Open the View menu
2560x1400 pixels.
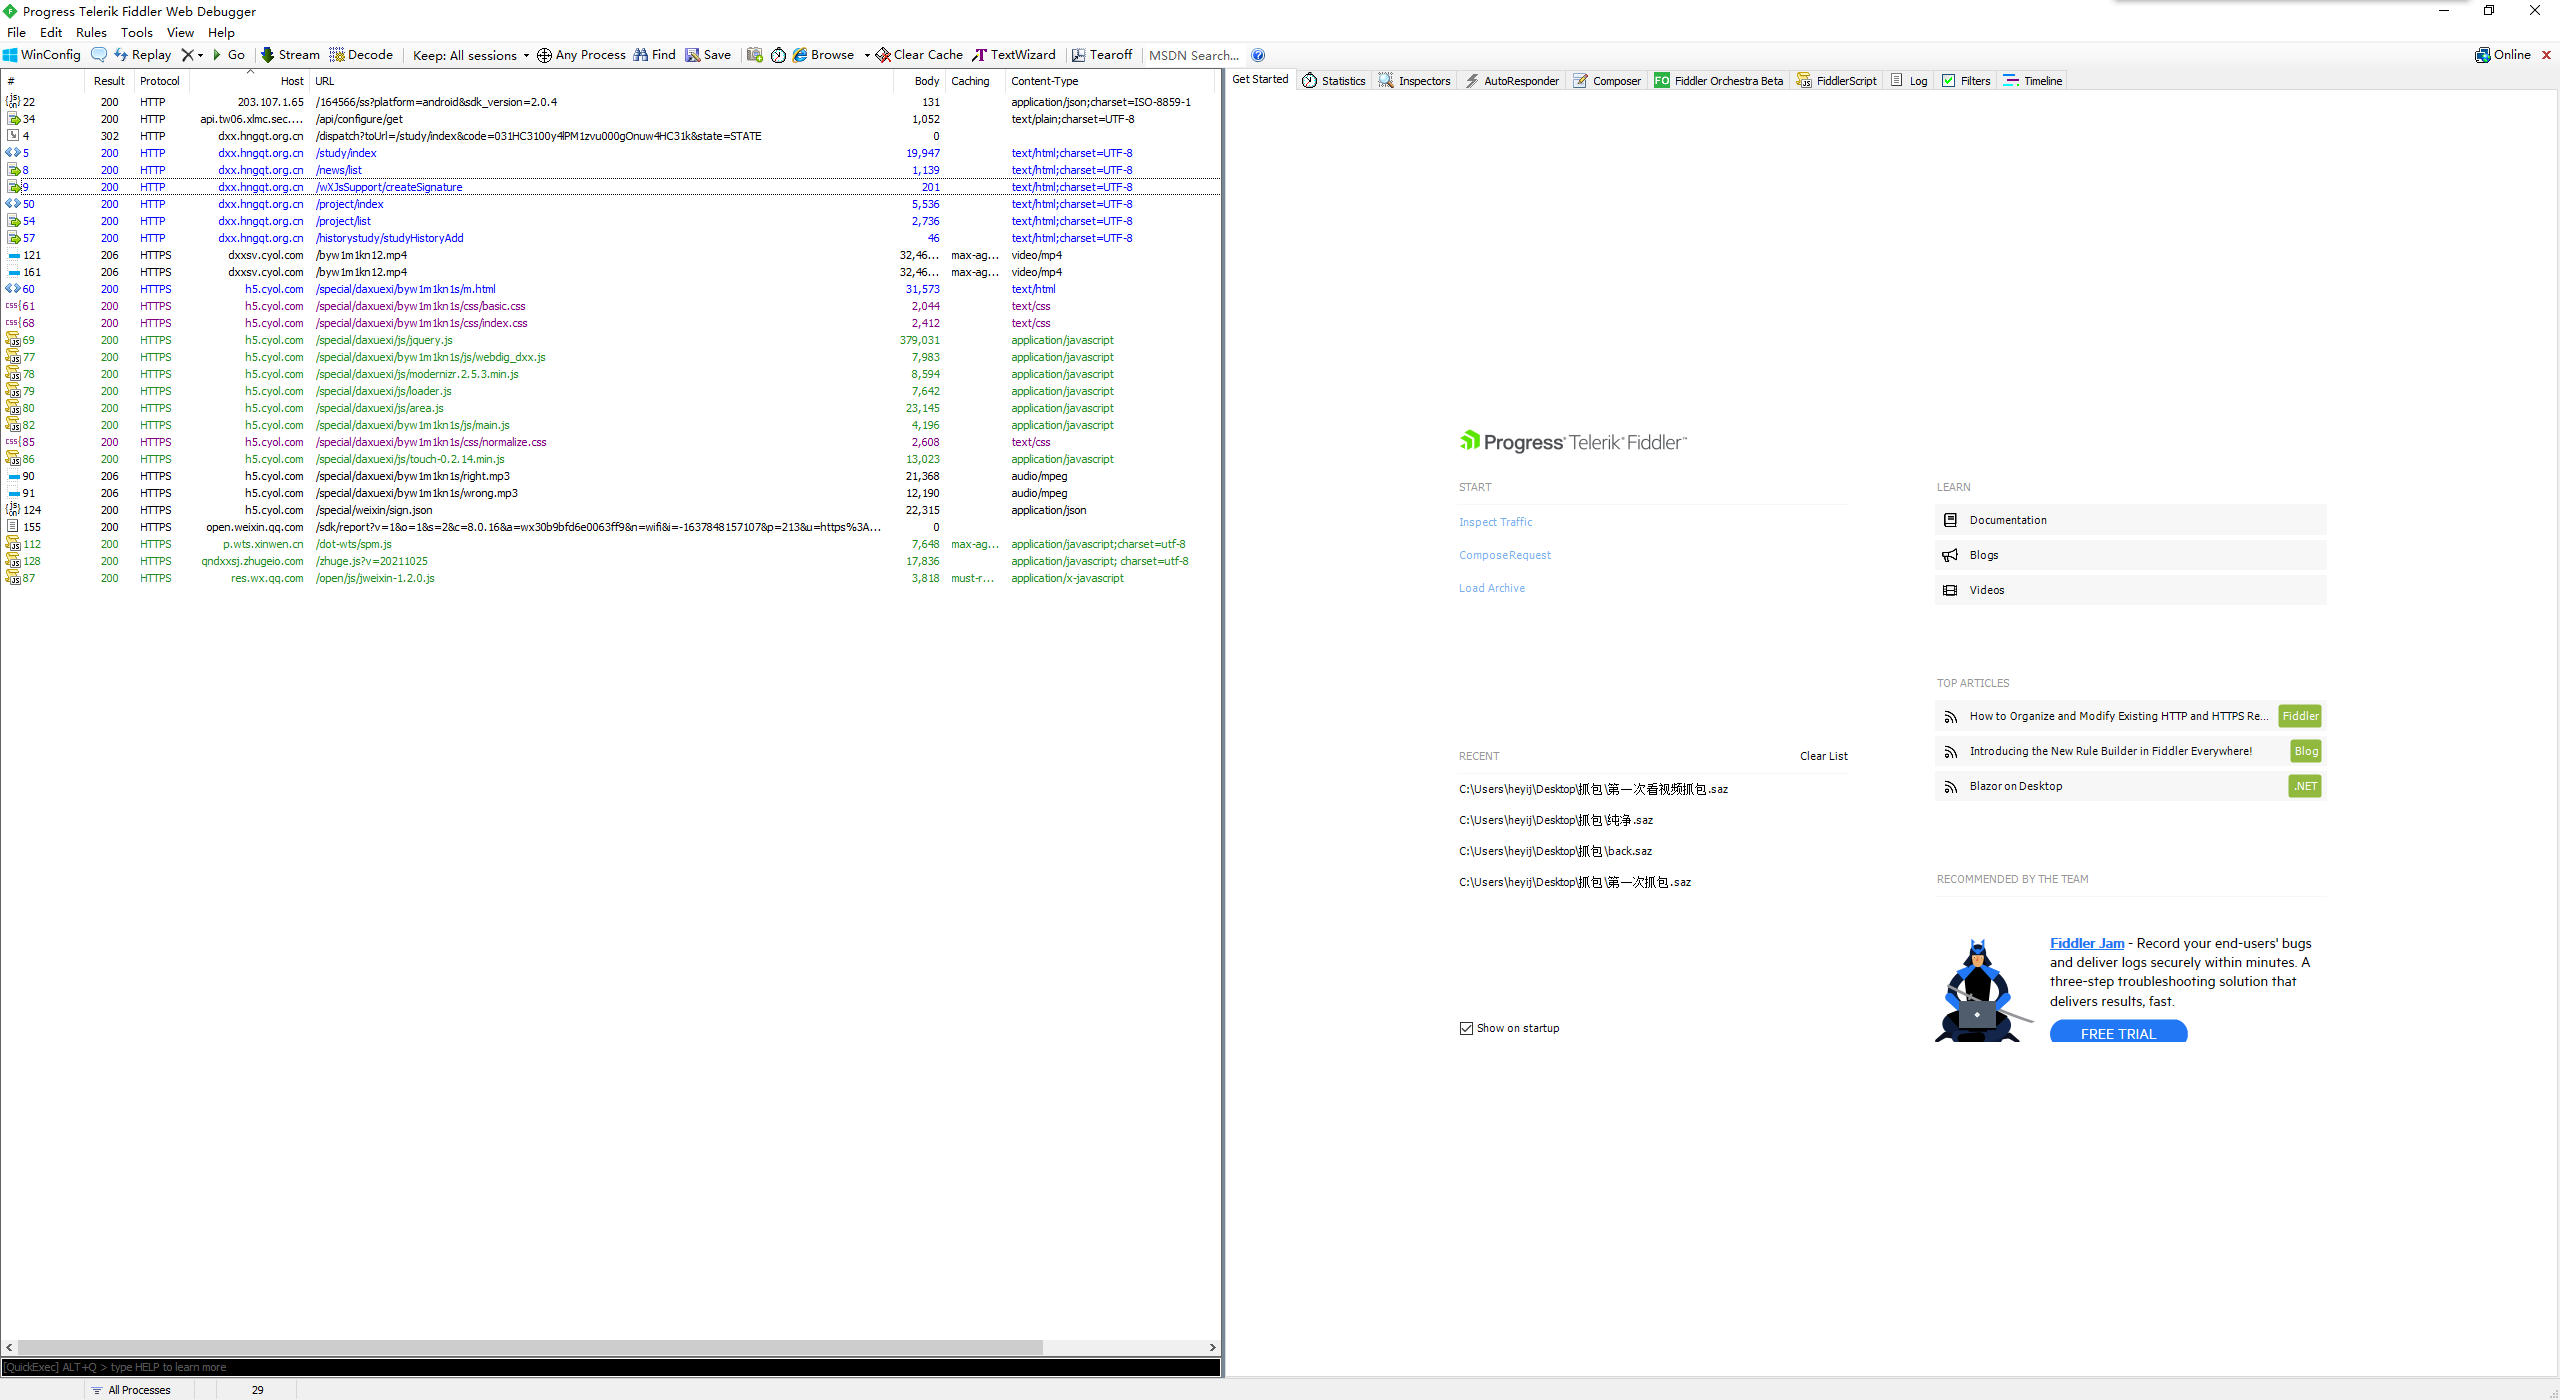pyautogui.click(x=180, y=32)
